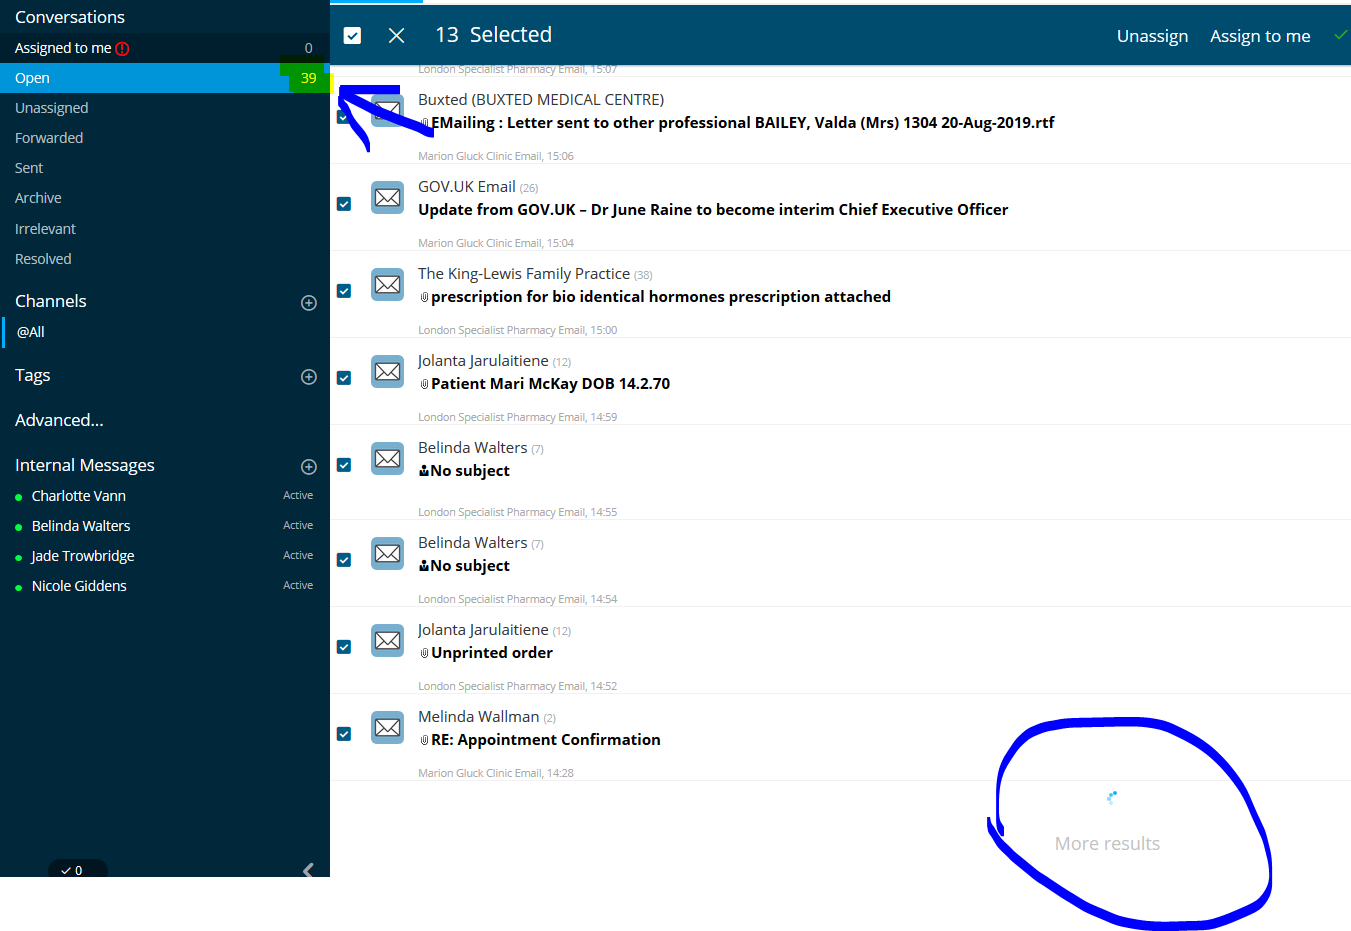1351x931 pixels.
Task: Click the Unassign button
Action: pyautogui.click(x=1152, y=36)
